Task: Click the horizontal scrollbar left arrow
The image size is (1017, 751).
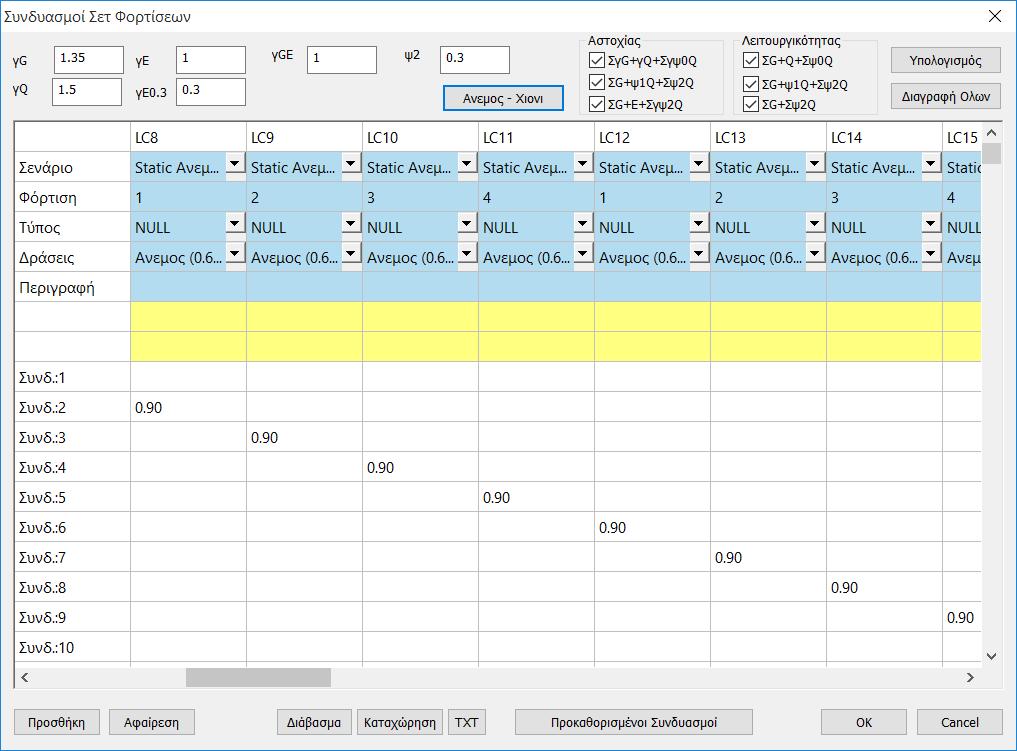Action: [25, 677]
